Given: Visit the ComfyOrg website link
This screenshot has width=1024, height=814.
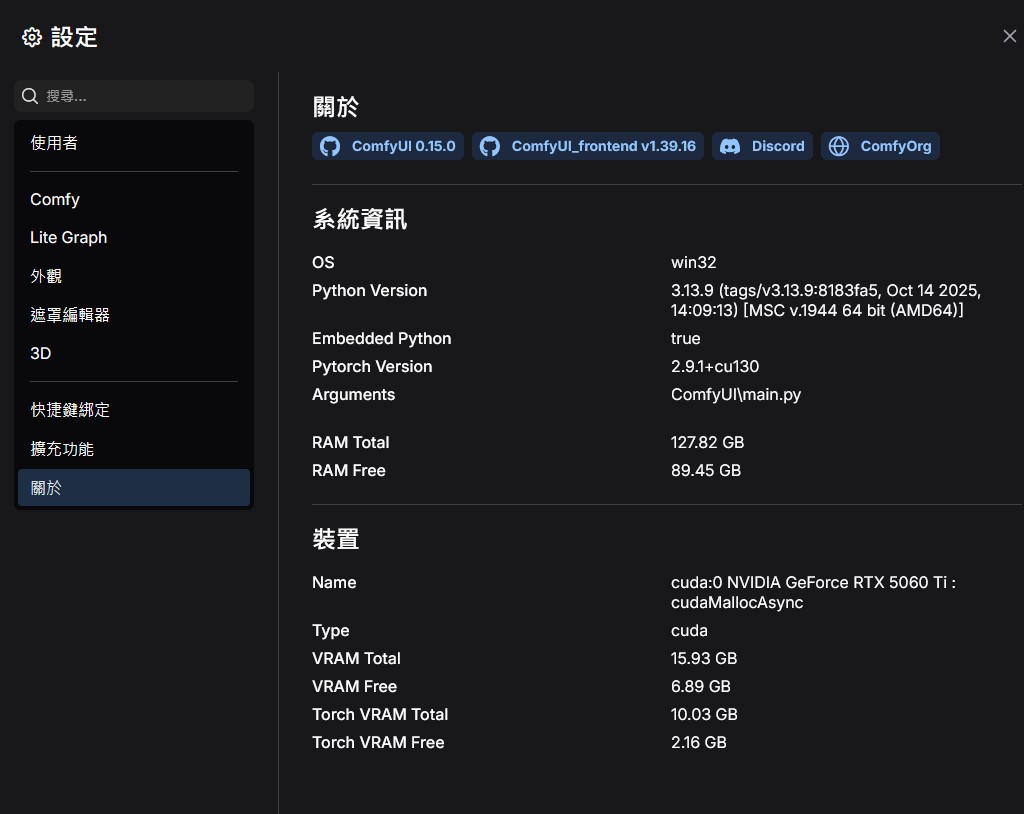Looking at the screenshot, I should (895, 146).
